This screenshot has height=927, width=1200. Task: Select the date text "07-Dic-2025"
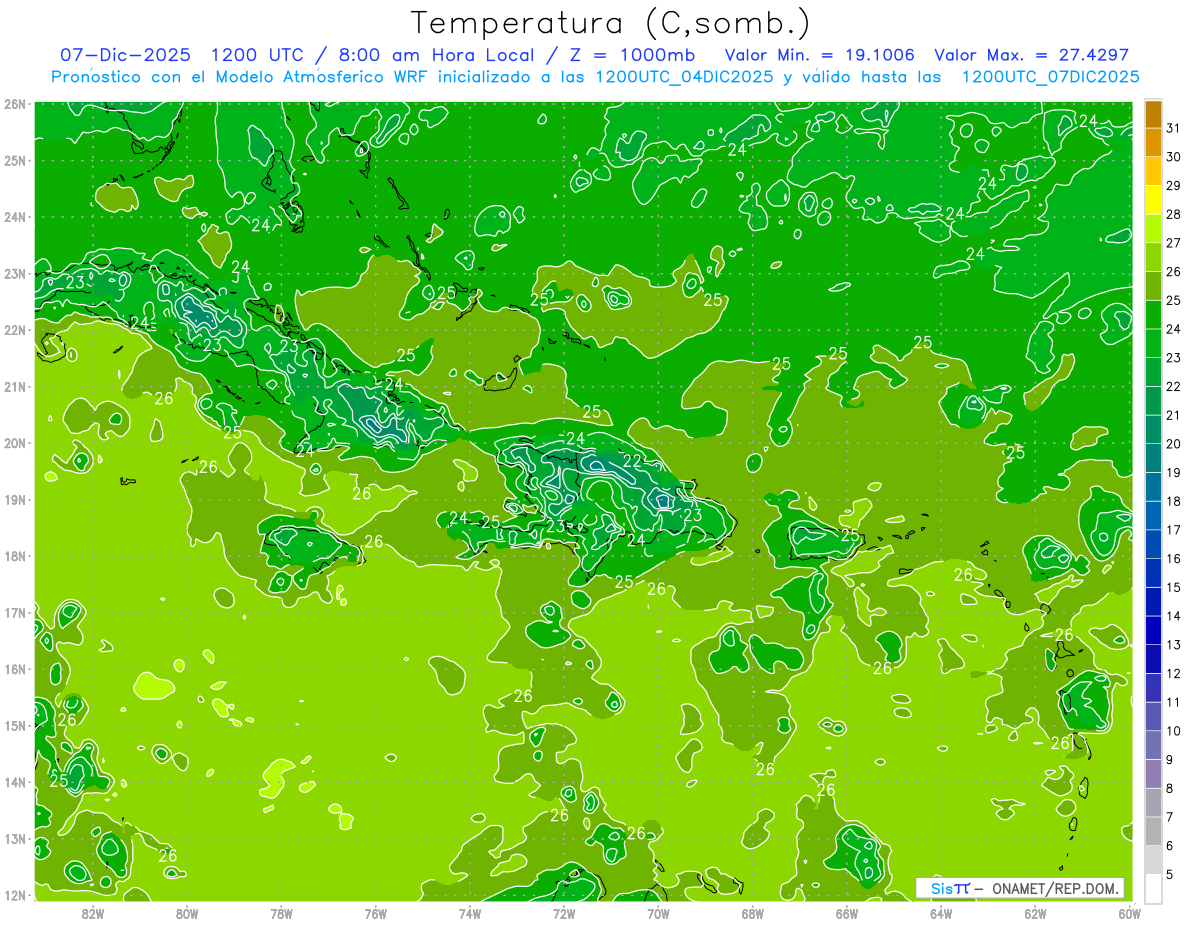pyautogui.click(x=125, y=55)
